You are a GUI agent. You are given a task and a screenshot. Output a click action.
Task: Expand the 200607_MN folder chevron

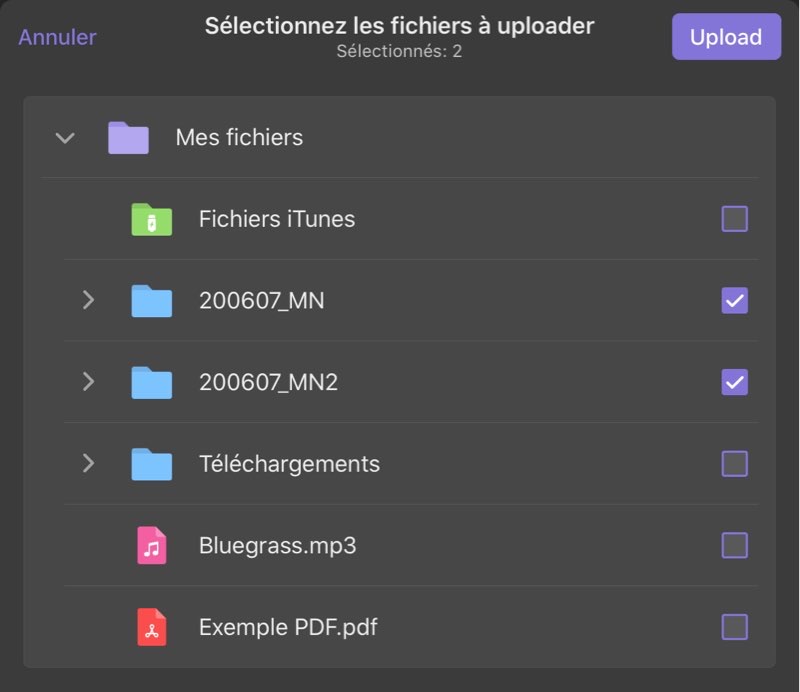point(88,300)
